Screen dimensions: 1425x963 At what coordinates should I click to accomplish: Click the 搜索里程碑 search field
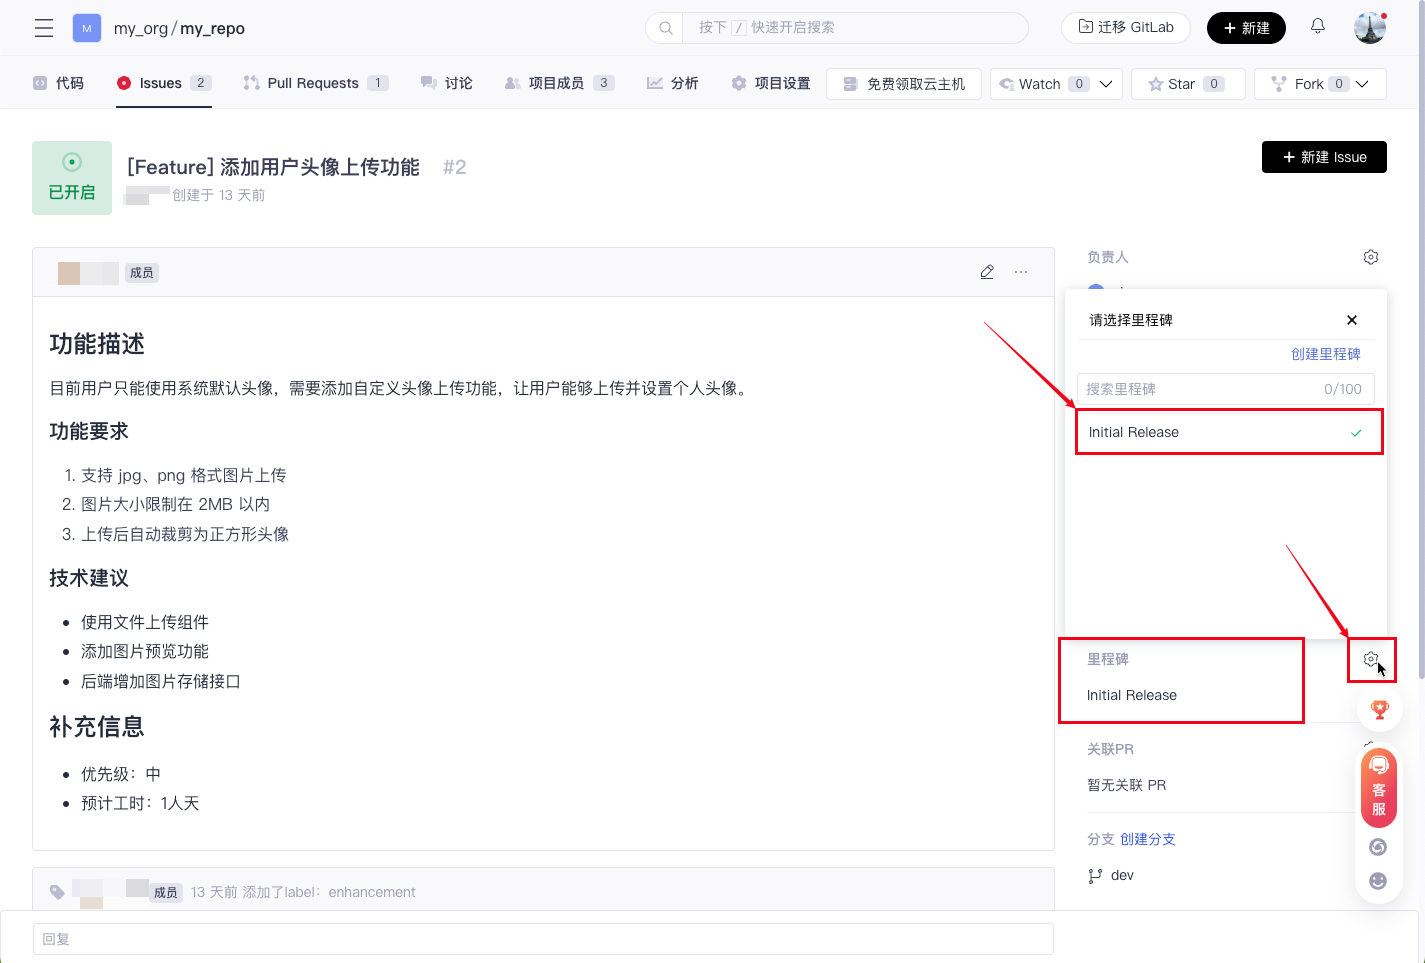[1200, 389]
